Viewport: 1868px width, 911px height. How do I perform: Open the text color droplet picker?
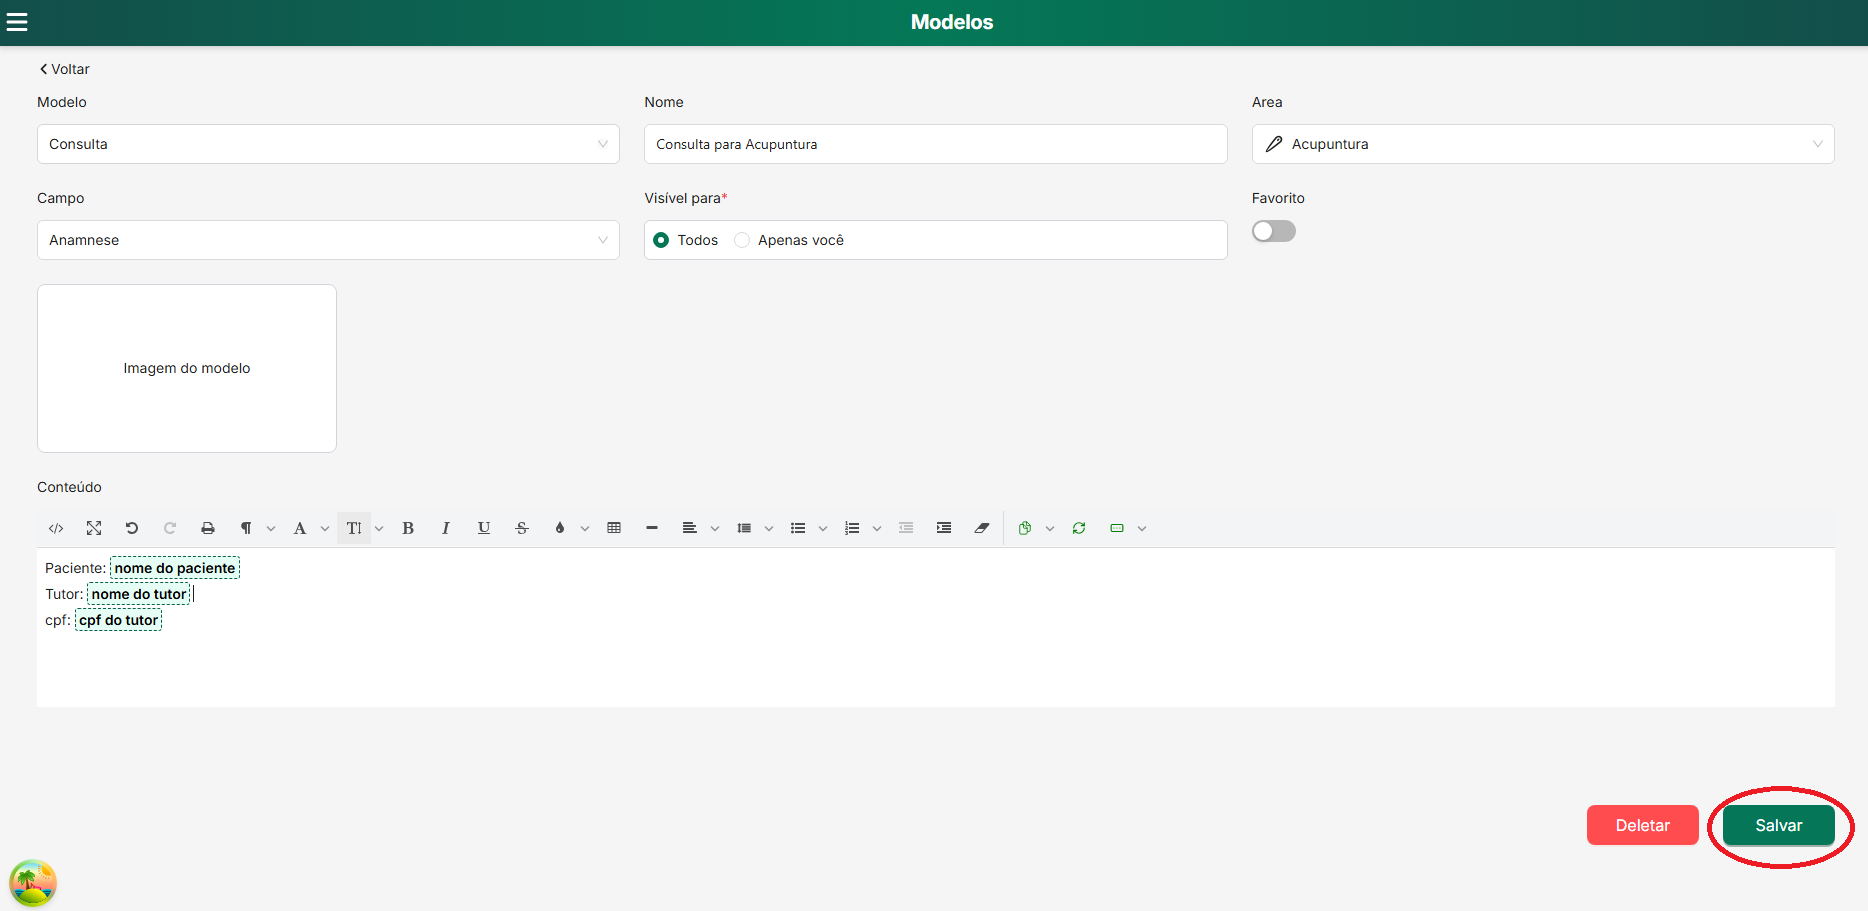pos(560,528)
